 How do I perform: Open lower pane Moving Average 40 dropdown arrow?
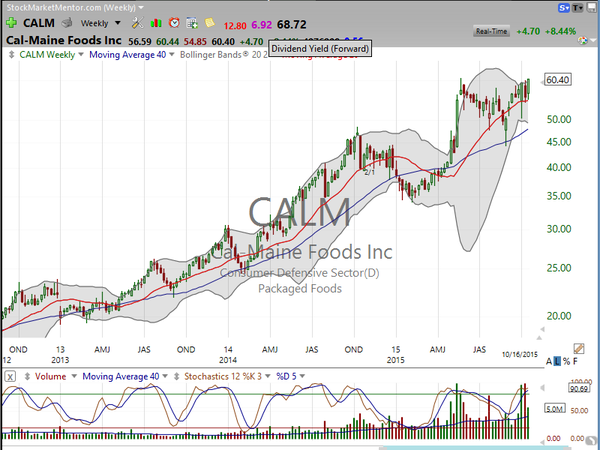[x=165, y=376]
